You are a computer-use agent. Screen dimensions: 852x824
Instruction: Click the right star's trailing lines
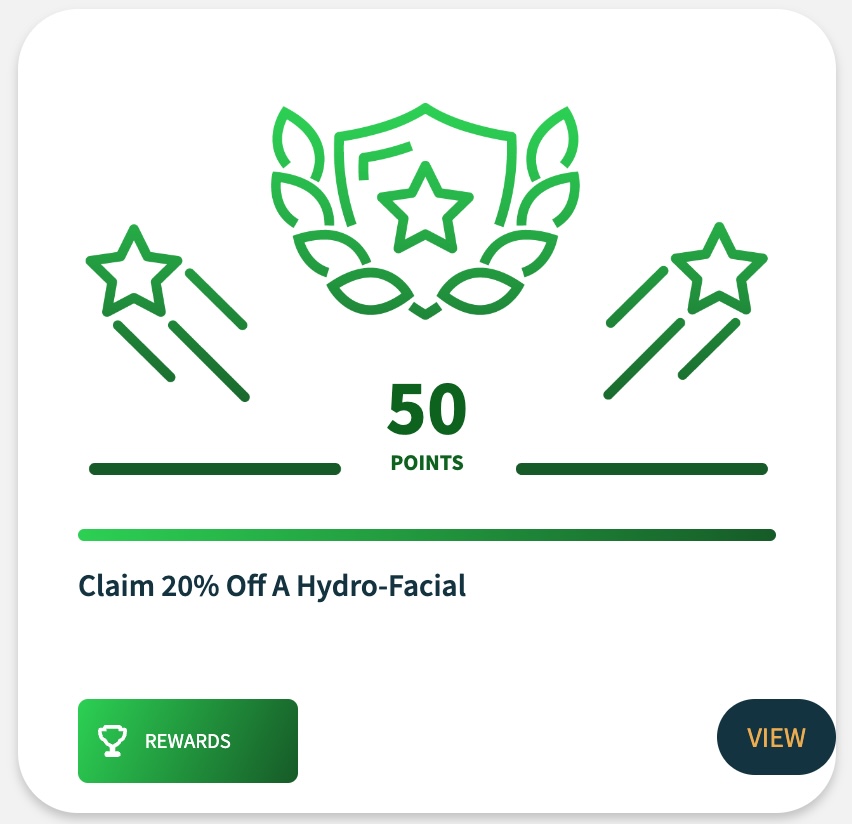[x=672, y=333]
